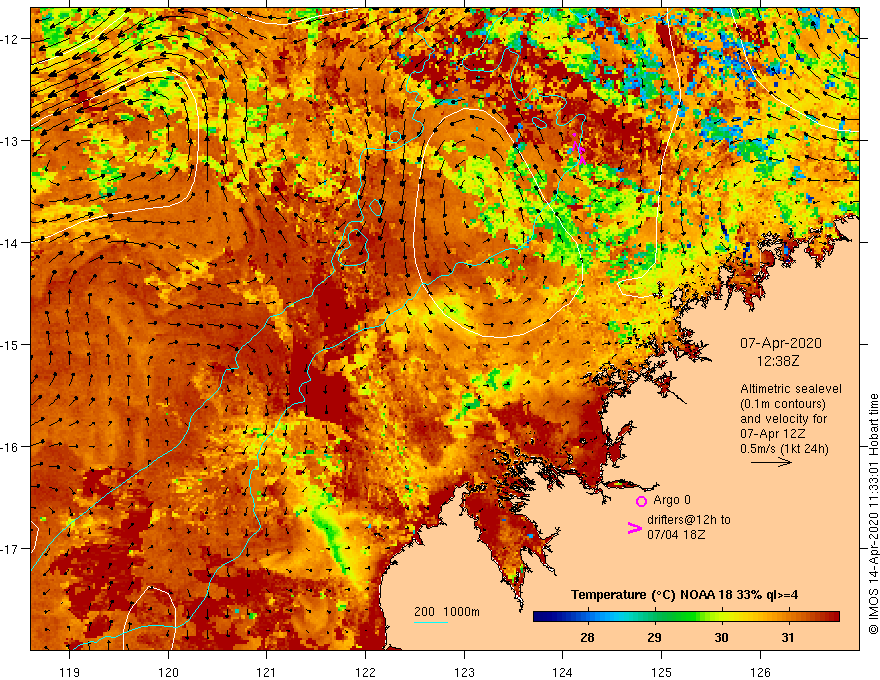Click the '200 1000m' depth contour label

pyautogui.click(x=447, y=612)
